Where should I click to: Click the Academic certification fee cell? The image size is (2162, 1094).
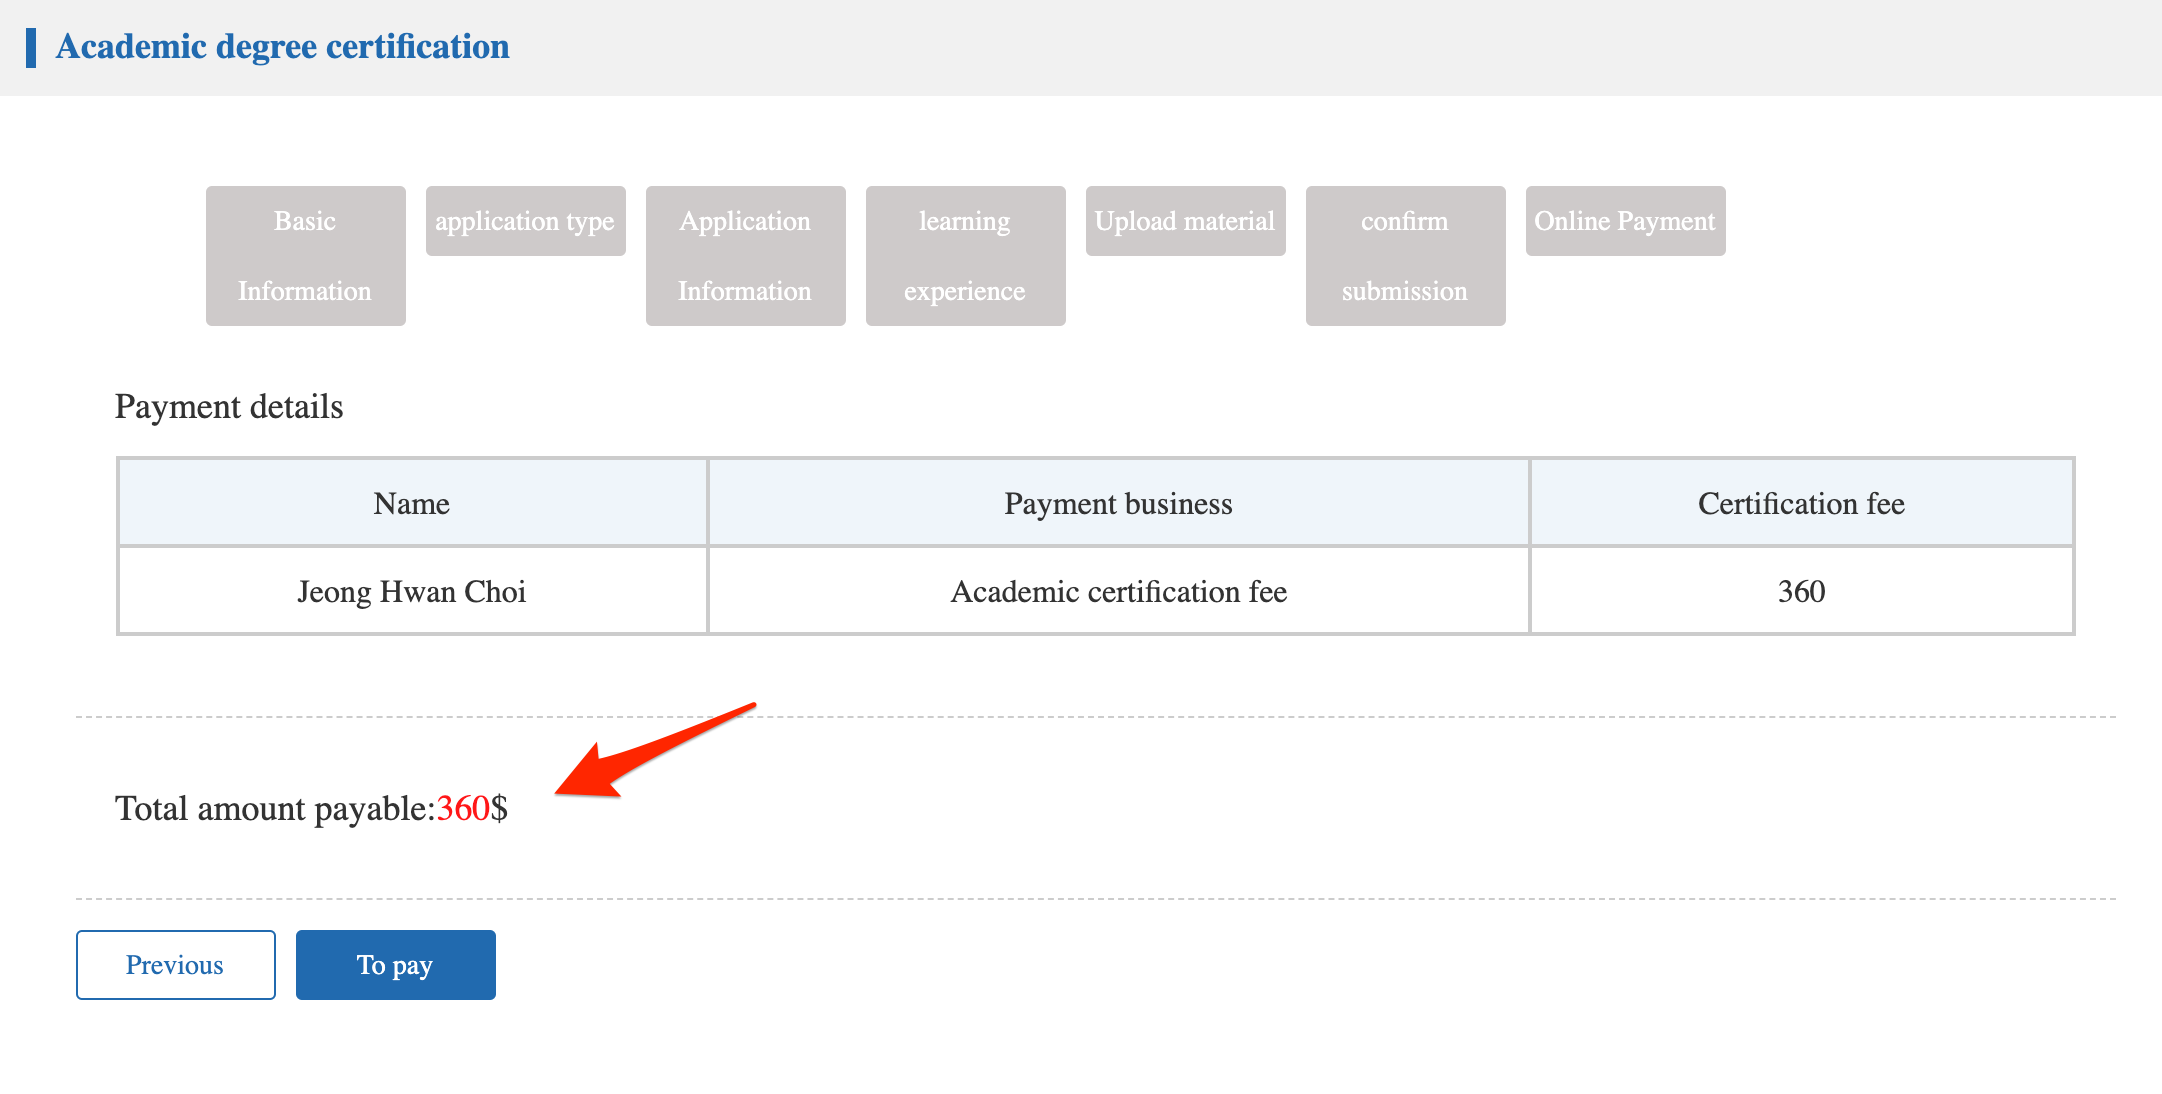point(1118,591)
